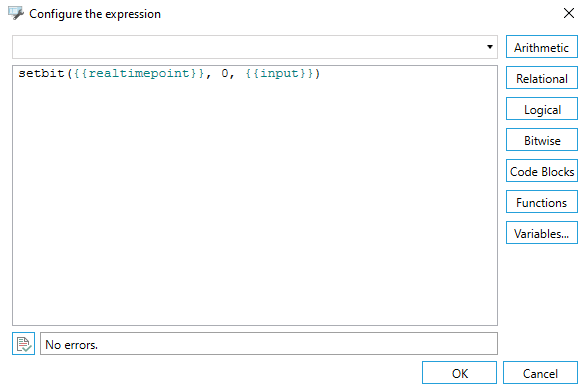Expand the dropdown arrow above the expression
Viewport: 582px width, 388px height.
(490, 47)
